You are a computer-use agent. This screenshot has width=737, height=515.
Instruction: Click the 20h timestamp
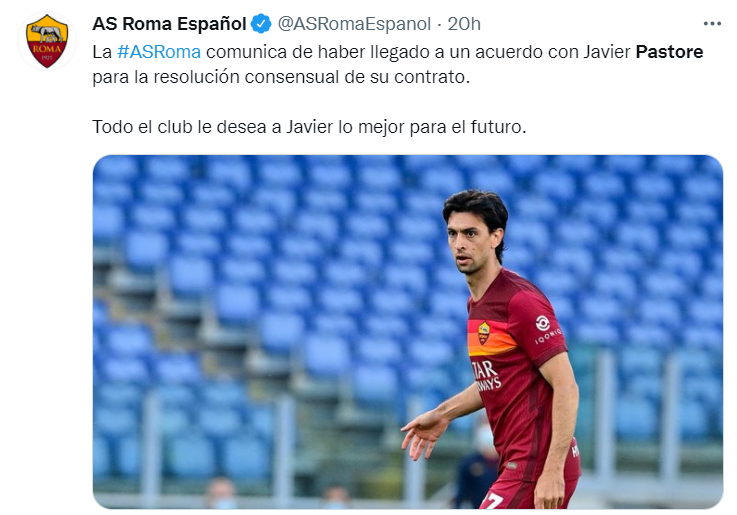point(464,23)
